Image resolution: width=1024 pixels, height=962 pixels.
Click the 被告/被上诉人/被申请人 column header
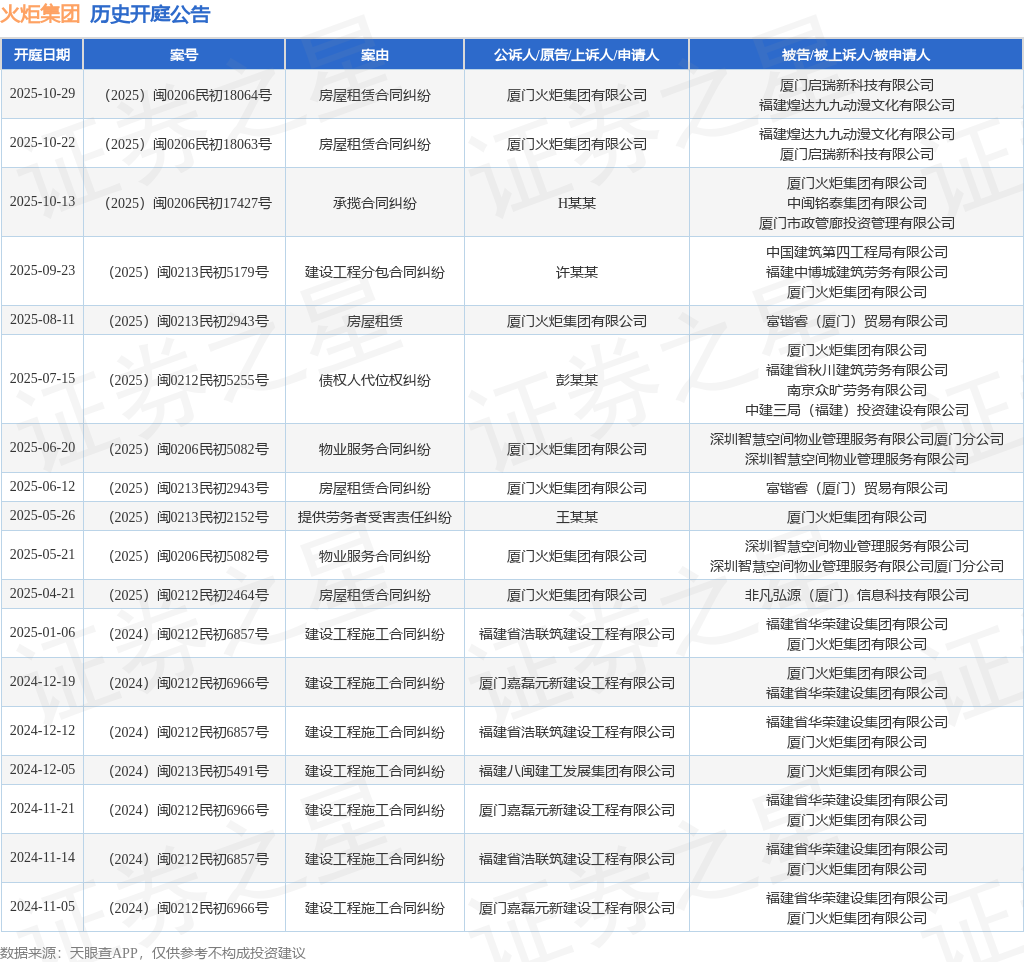[x=856, y=55]
